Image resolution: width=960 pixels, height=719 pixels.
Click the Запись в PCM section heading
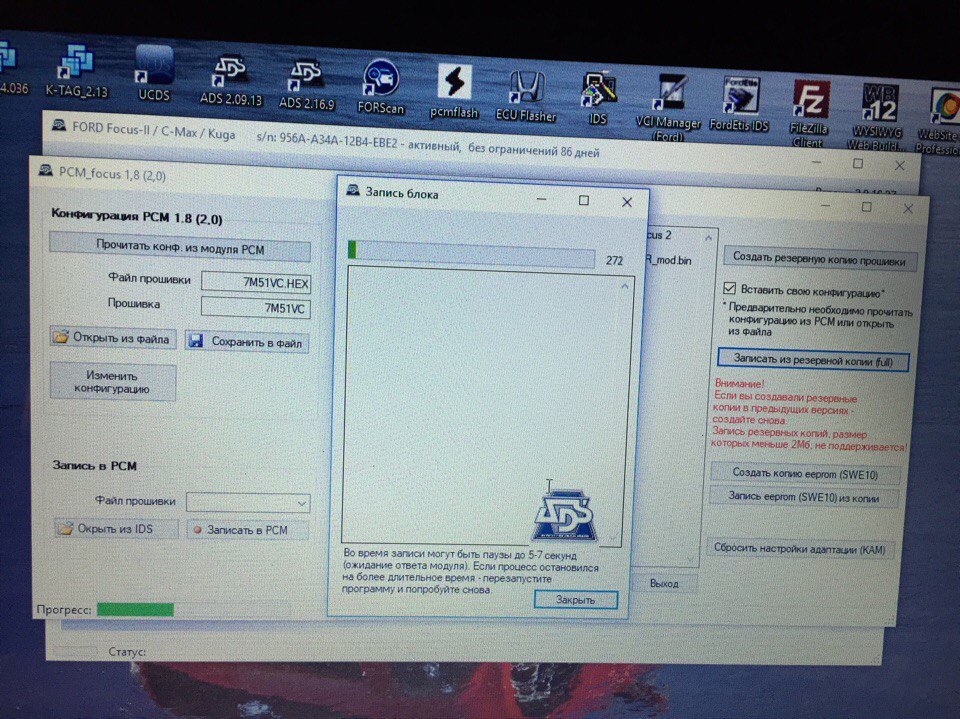(x=94, y=465)
